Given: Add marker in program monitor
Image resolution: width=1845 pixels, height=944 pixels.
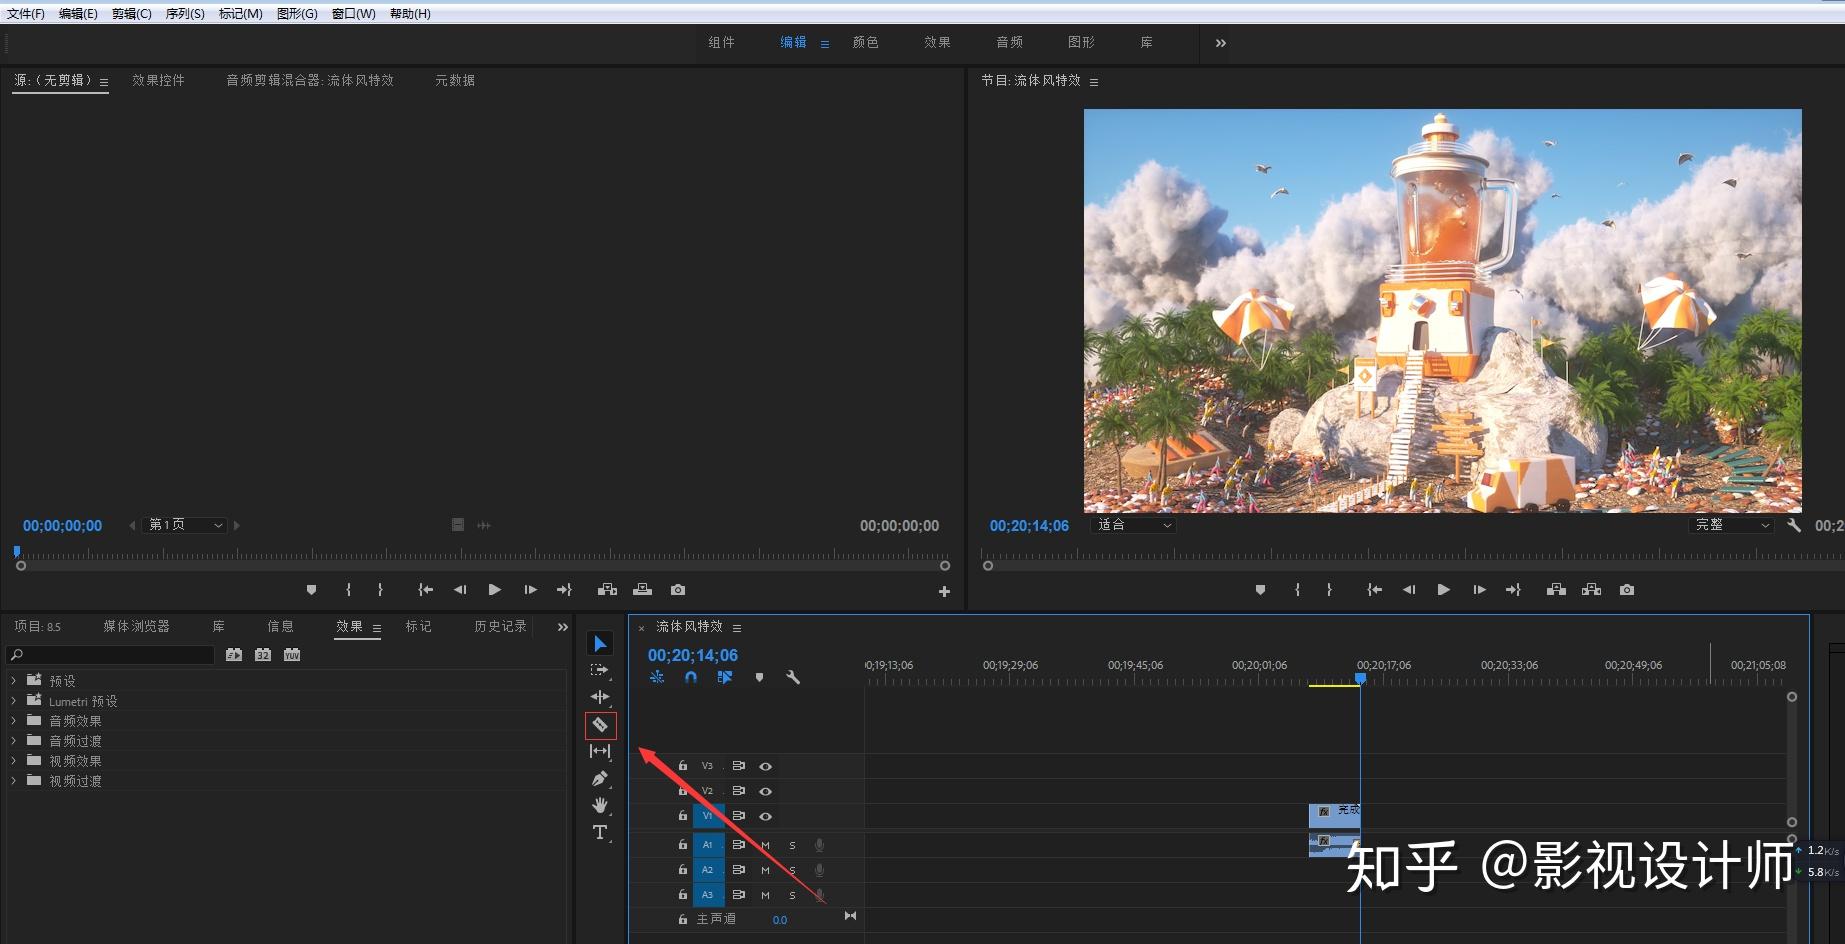Looking at the screenshot, I should click(x=1260, y=590).
